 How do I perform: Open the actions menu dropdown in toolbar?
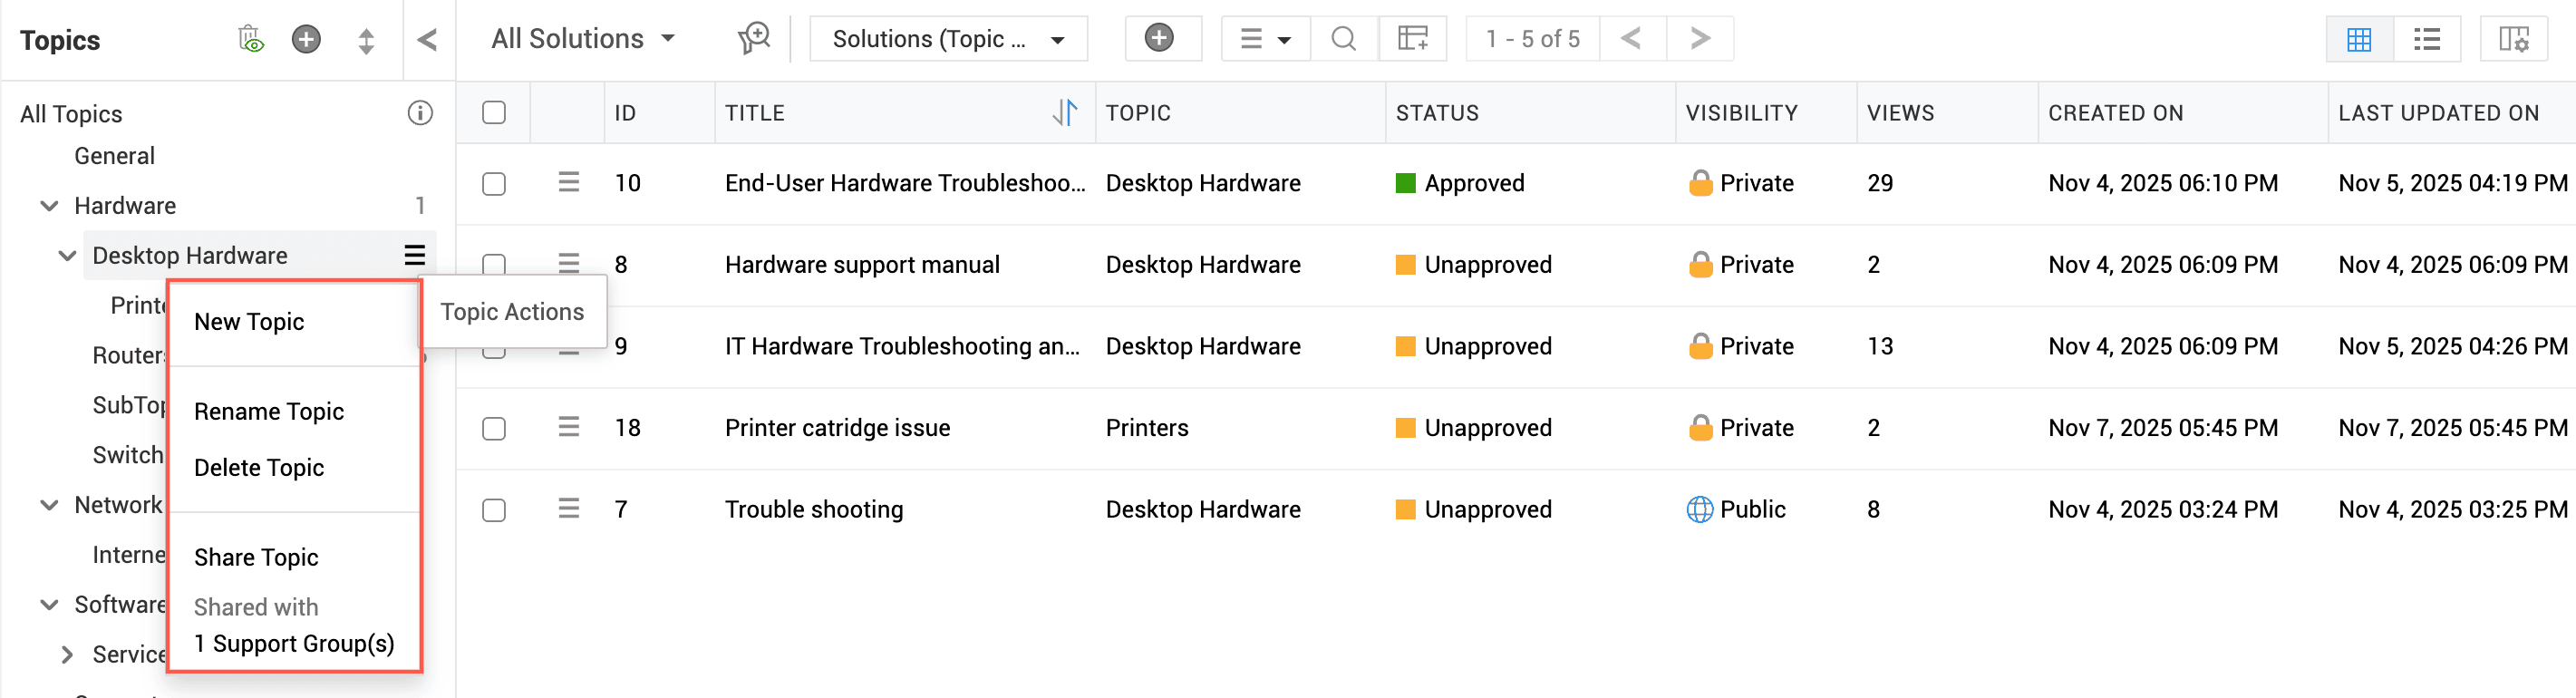coord(1265,38)
